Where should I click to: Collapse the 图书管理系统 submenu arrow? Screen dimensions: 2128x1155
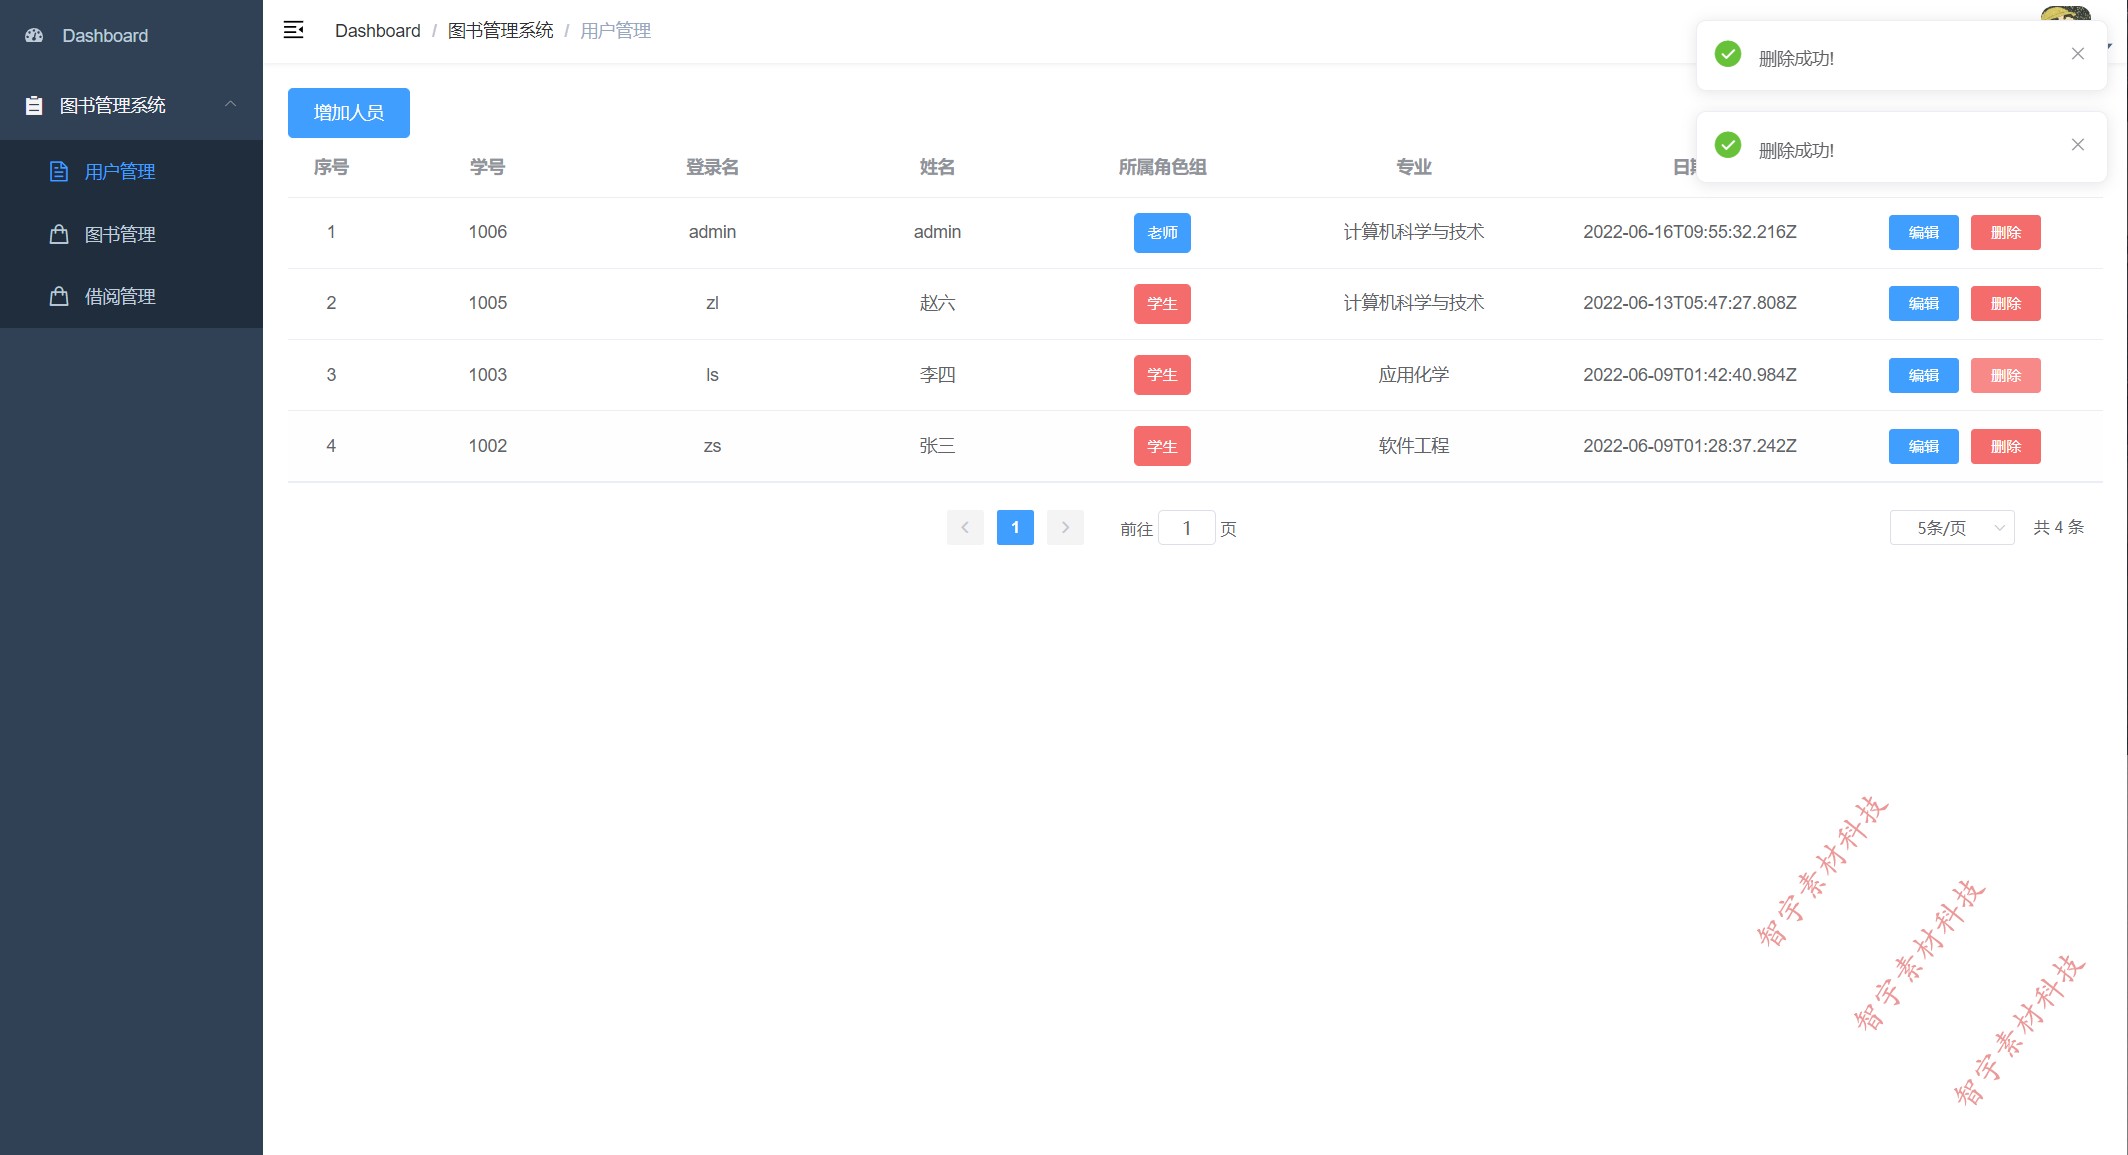(x=230, y=104)
